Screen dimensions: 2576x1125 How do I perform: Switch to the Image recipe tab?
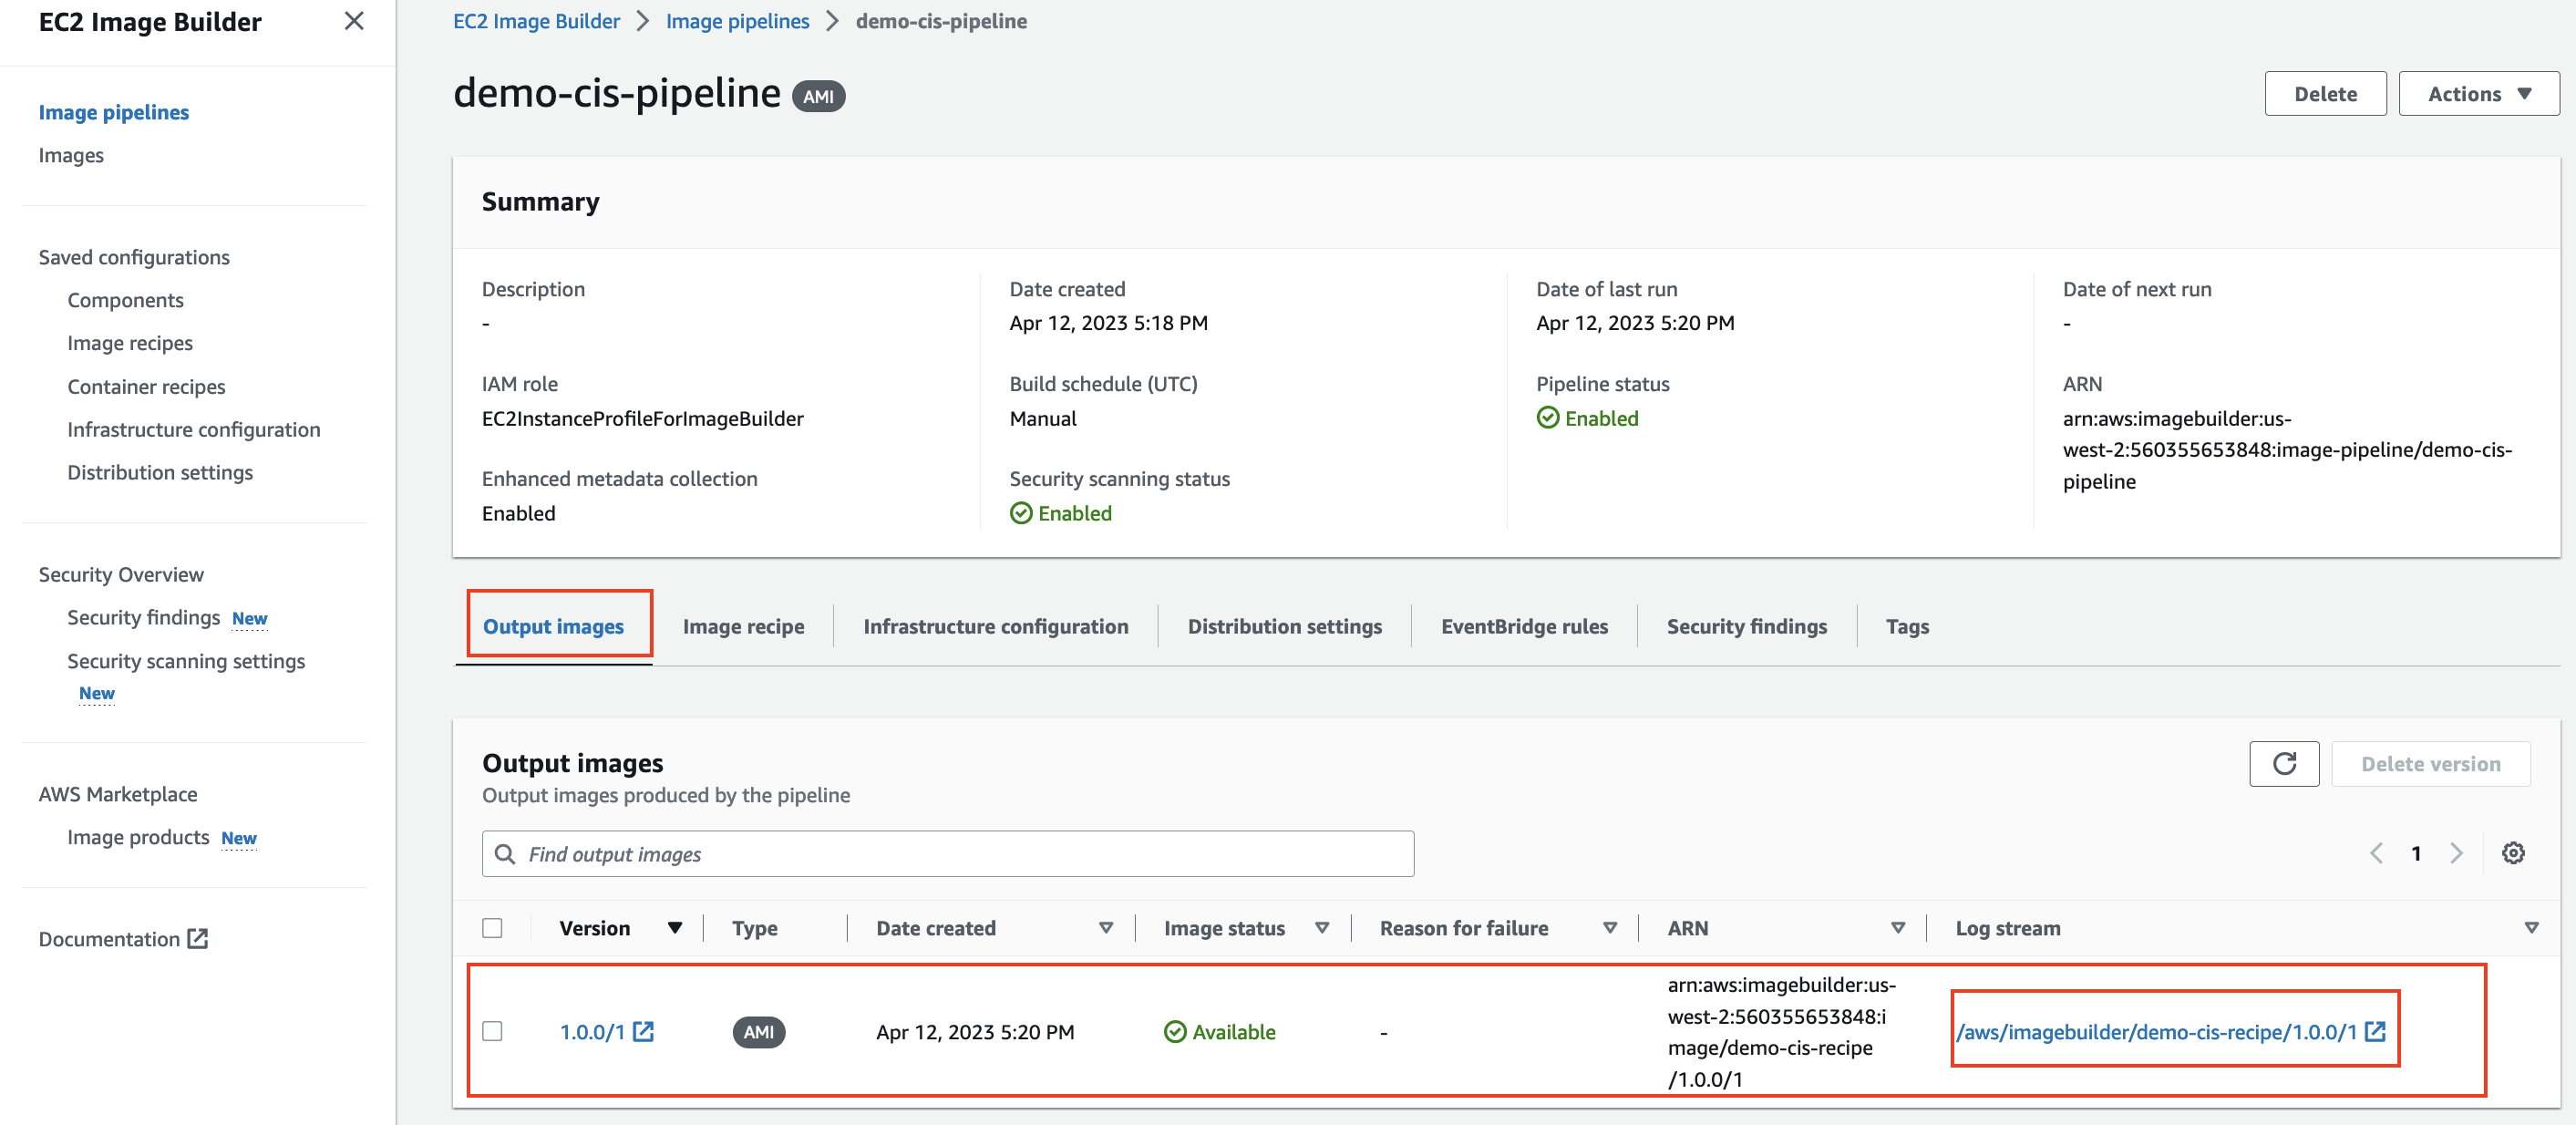743,626
